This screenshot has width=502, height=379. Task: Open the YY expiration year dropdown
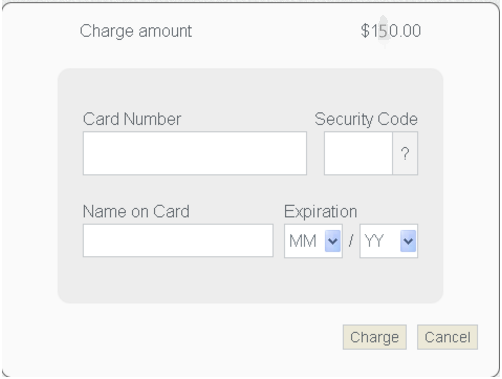[x=389, y=241]
